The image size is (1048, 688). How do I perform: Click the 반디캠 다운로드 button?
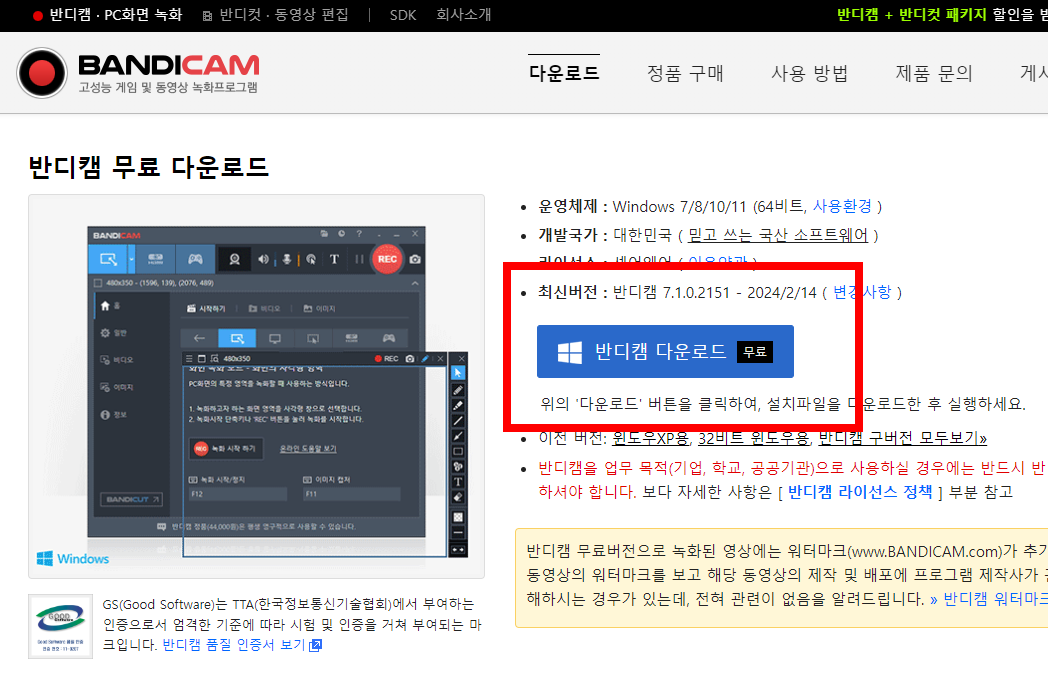[665, 352]
